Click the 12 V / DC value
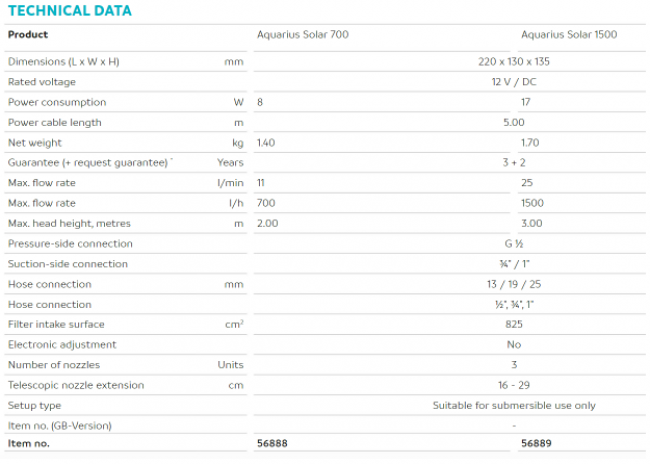650x464 pixels. [x=514, y=82]
